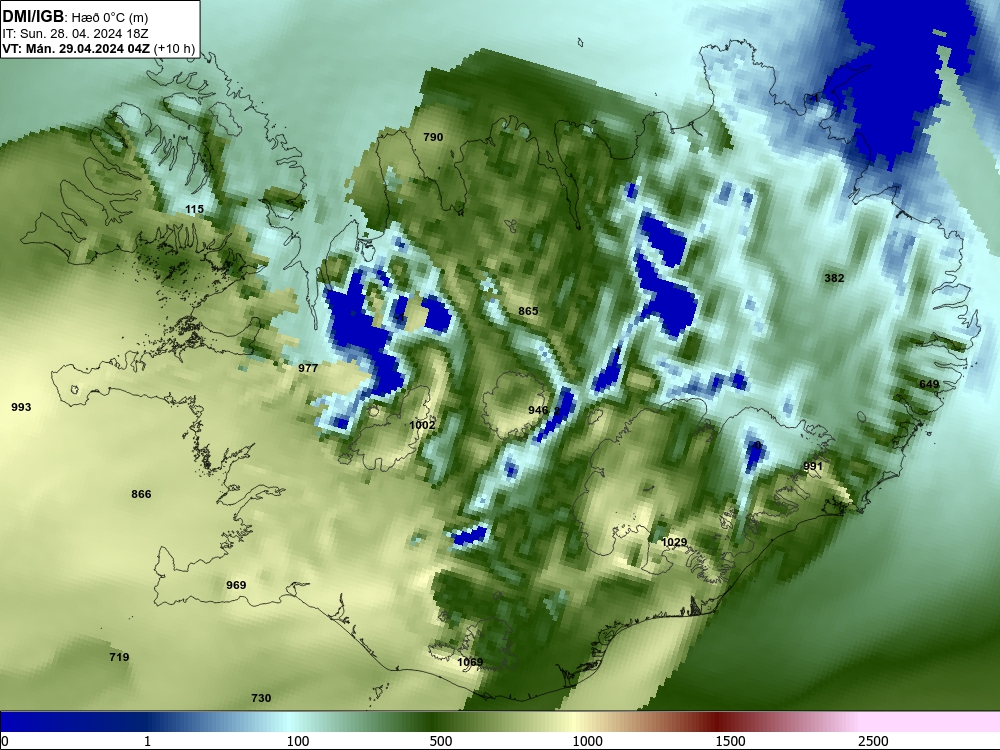Viewport: 1000px width, 750px height.
Task: Click the 969 height value
Action: [x=236, y=585]
